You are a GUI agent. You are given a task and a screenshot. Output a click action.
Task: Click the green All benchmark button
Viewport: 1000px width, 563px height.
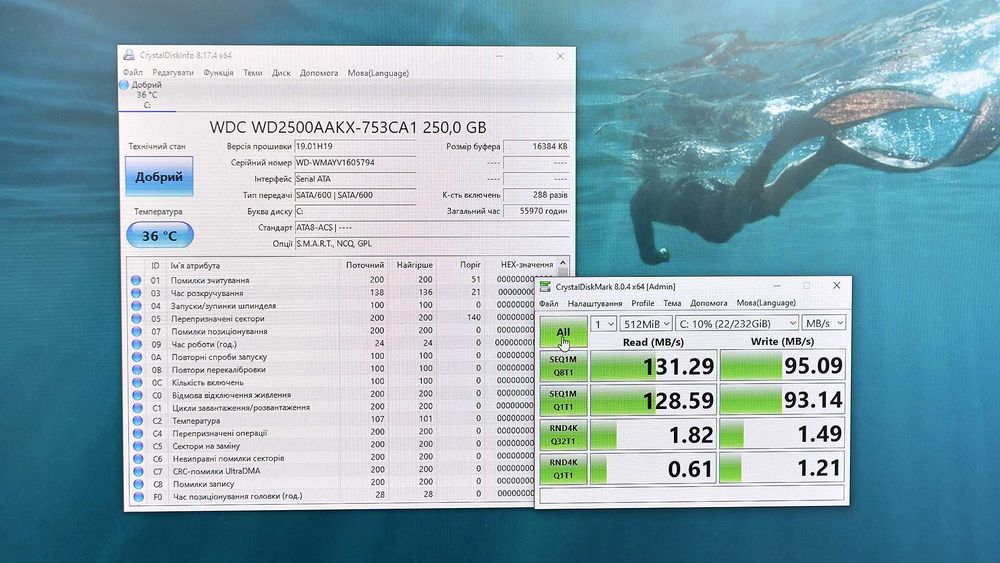coord(563,332)
